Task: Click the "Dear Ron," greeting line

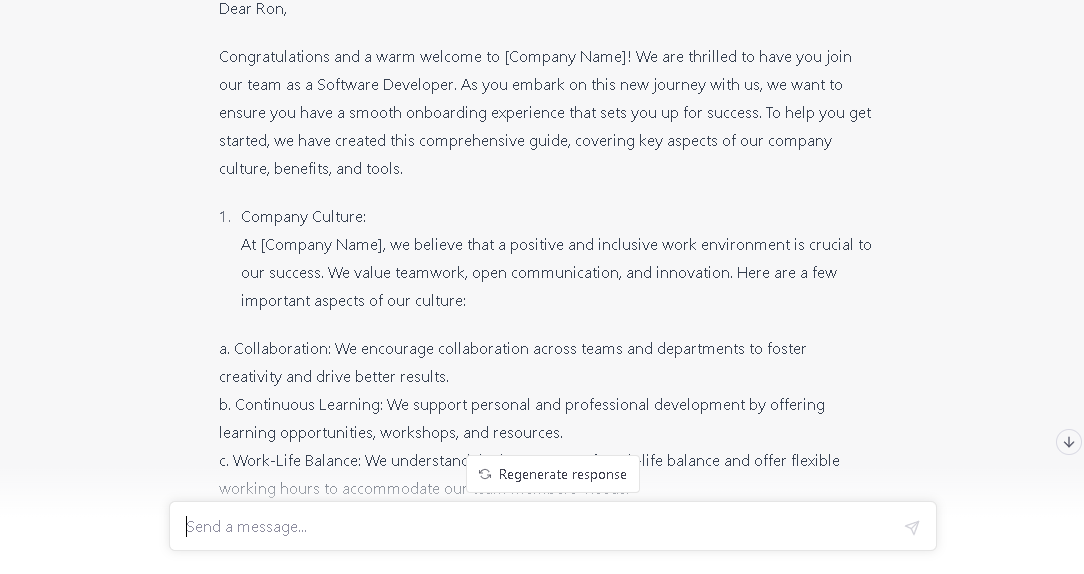Action: coord(253,9)
